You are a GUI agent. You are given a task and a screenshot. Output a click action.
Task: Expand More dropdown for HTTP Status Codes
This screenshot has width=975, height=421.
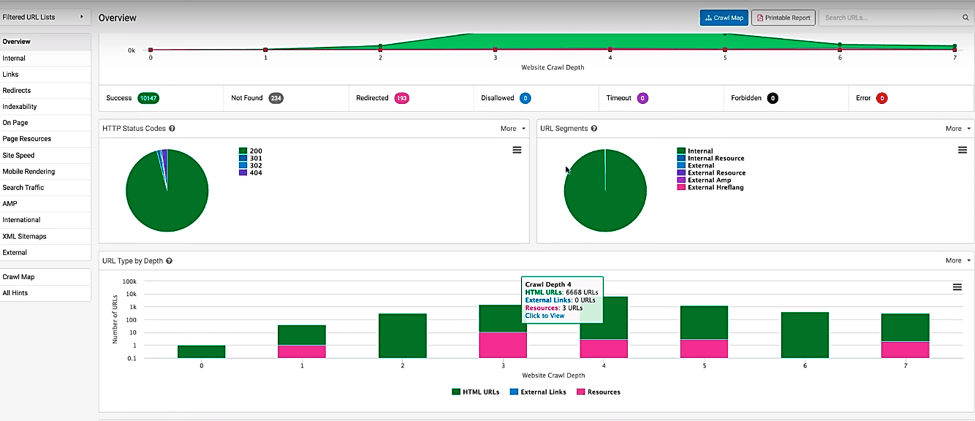click(513, 129)
